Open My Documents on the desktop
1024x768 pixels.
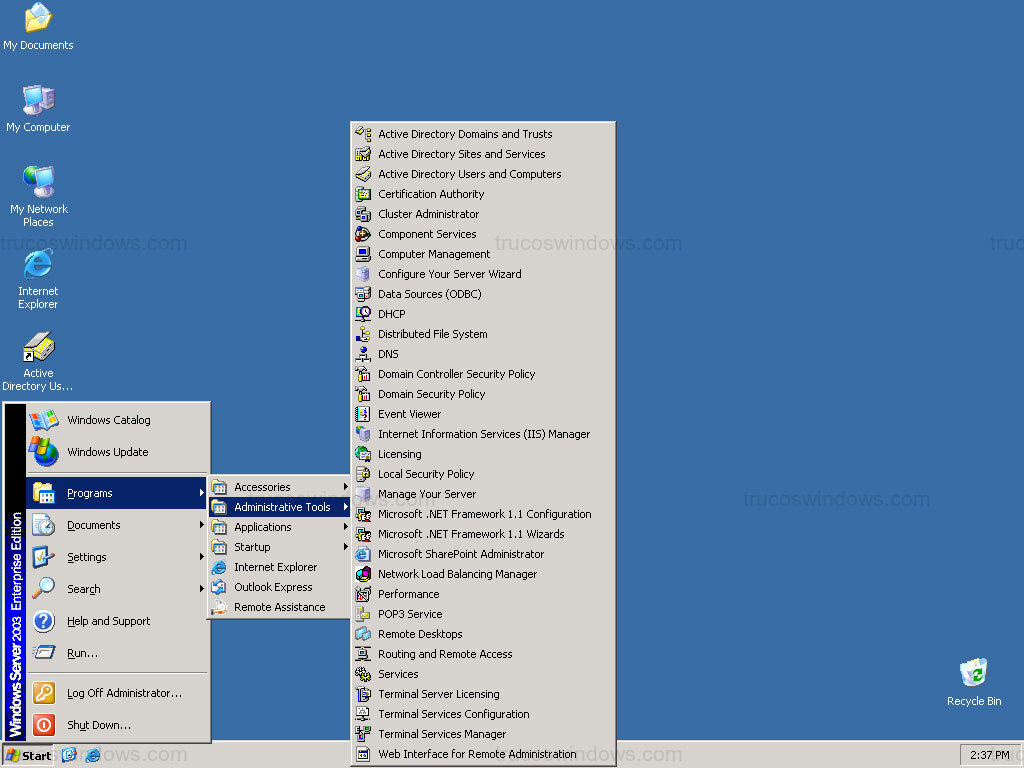point(38,20)
